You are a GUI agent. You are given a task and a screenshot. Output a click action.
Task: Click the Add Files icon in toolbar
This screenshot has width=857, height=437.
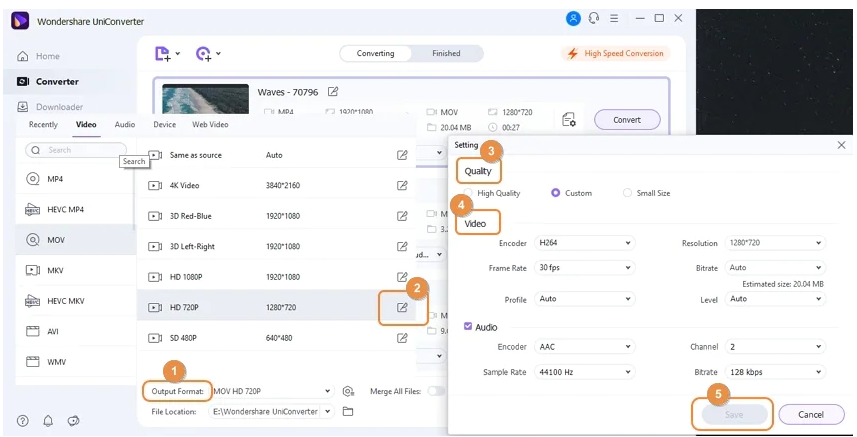point(164,53)
